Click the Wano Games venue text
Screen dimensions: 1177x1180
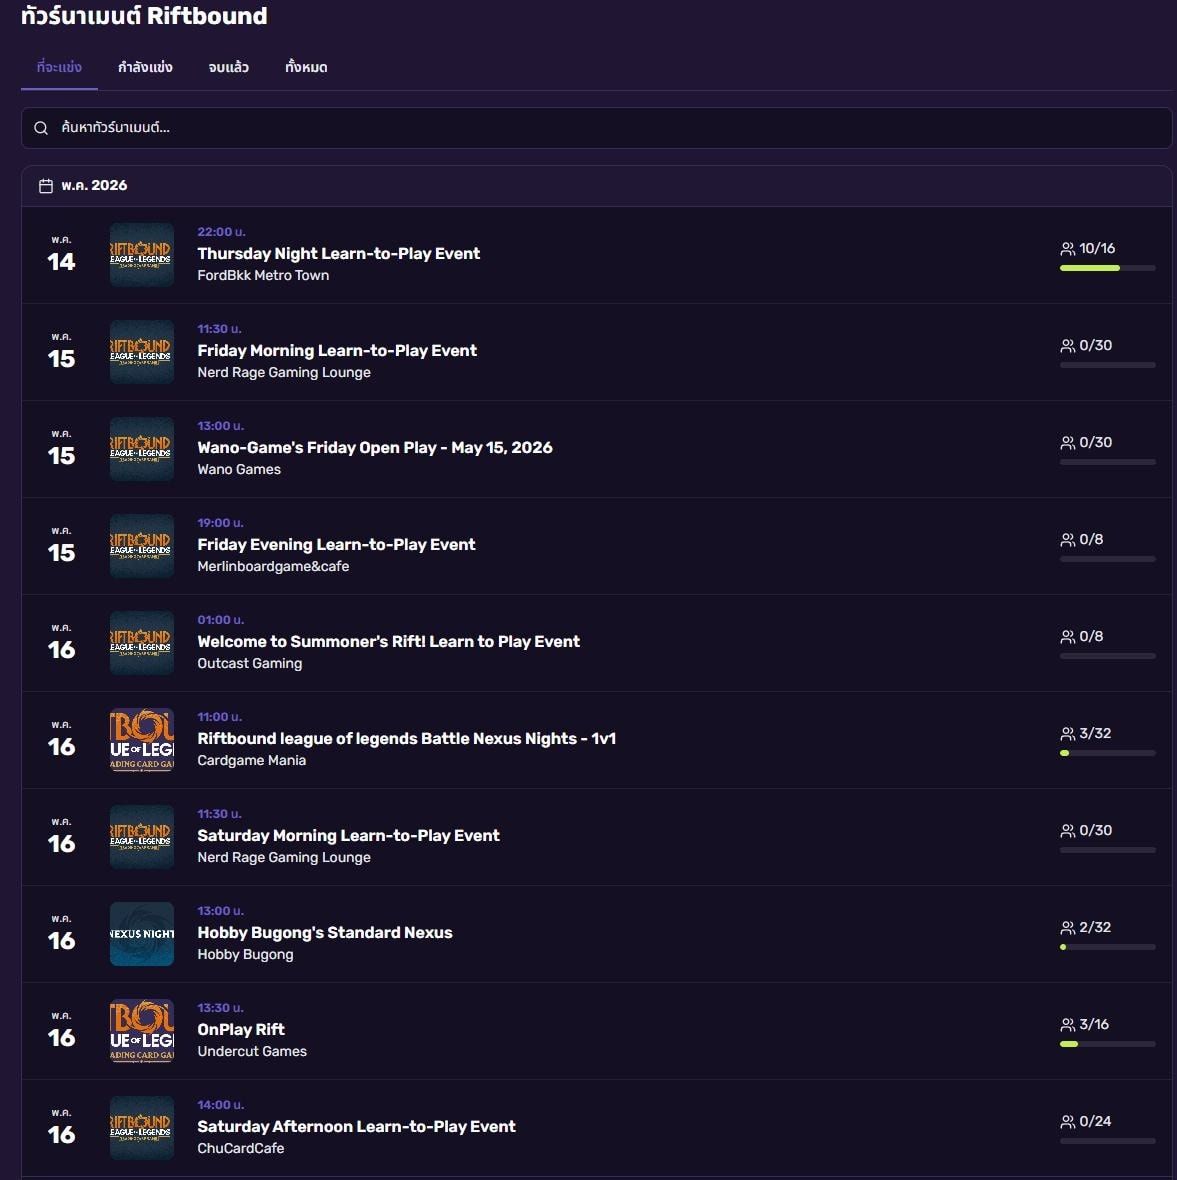point(239,470)
